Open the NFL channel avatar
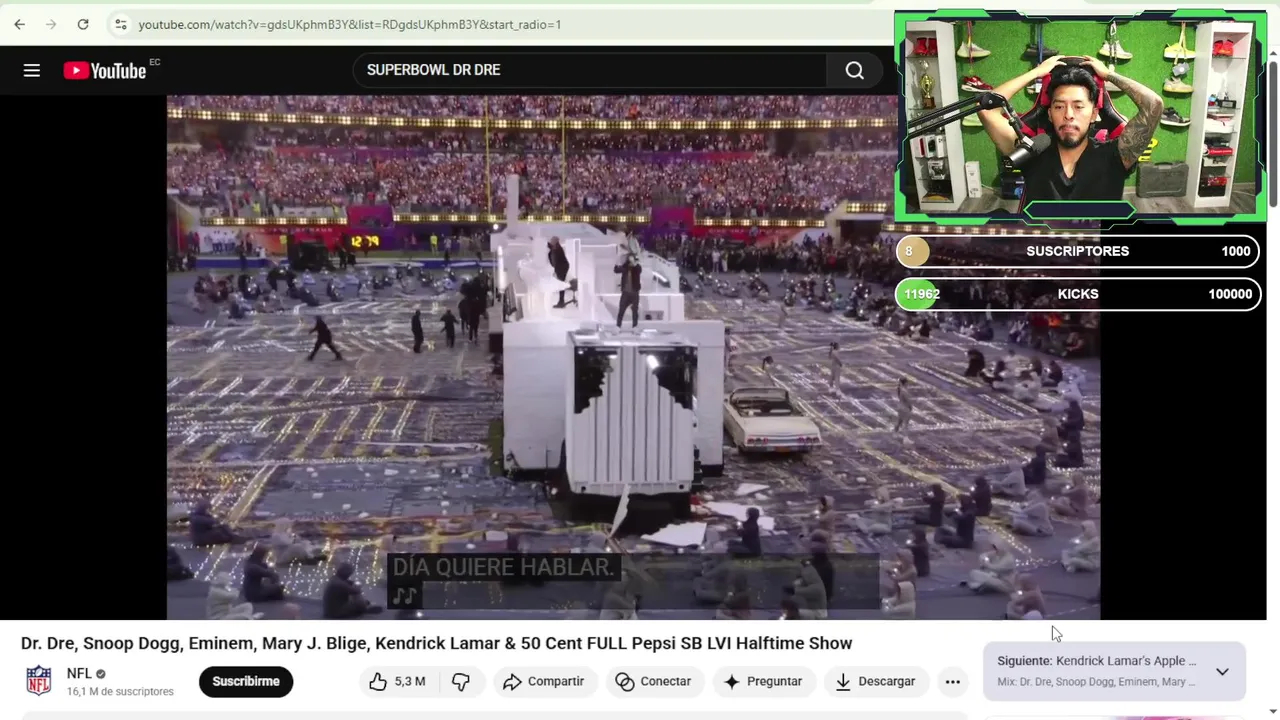The height and width of the screenshot is (720, 1280). 39,681
